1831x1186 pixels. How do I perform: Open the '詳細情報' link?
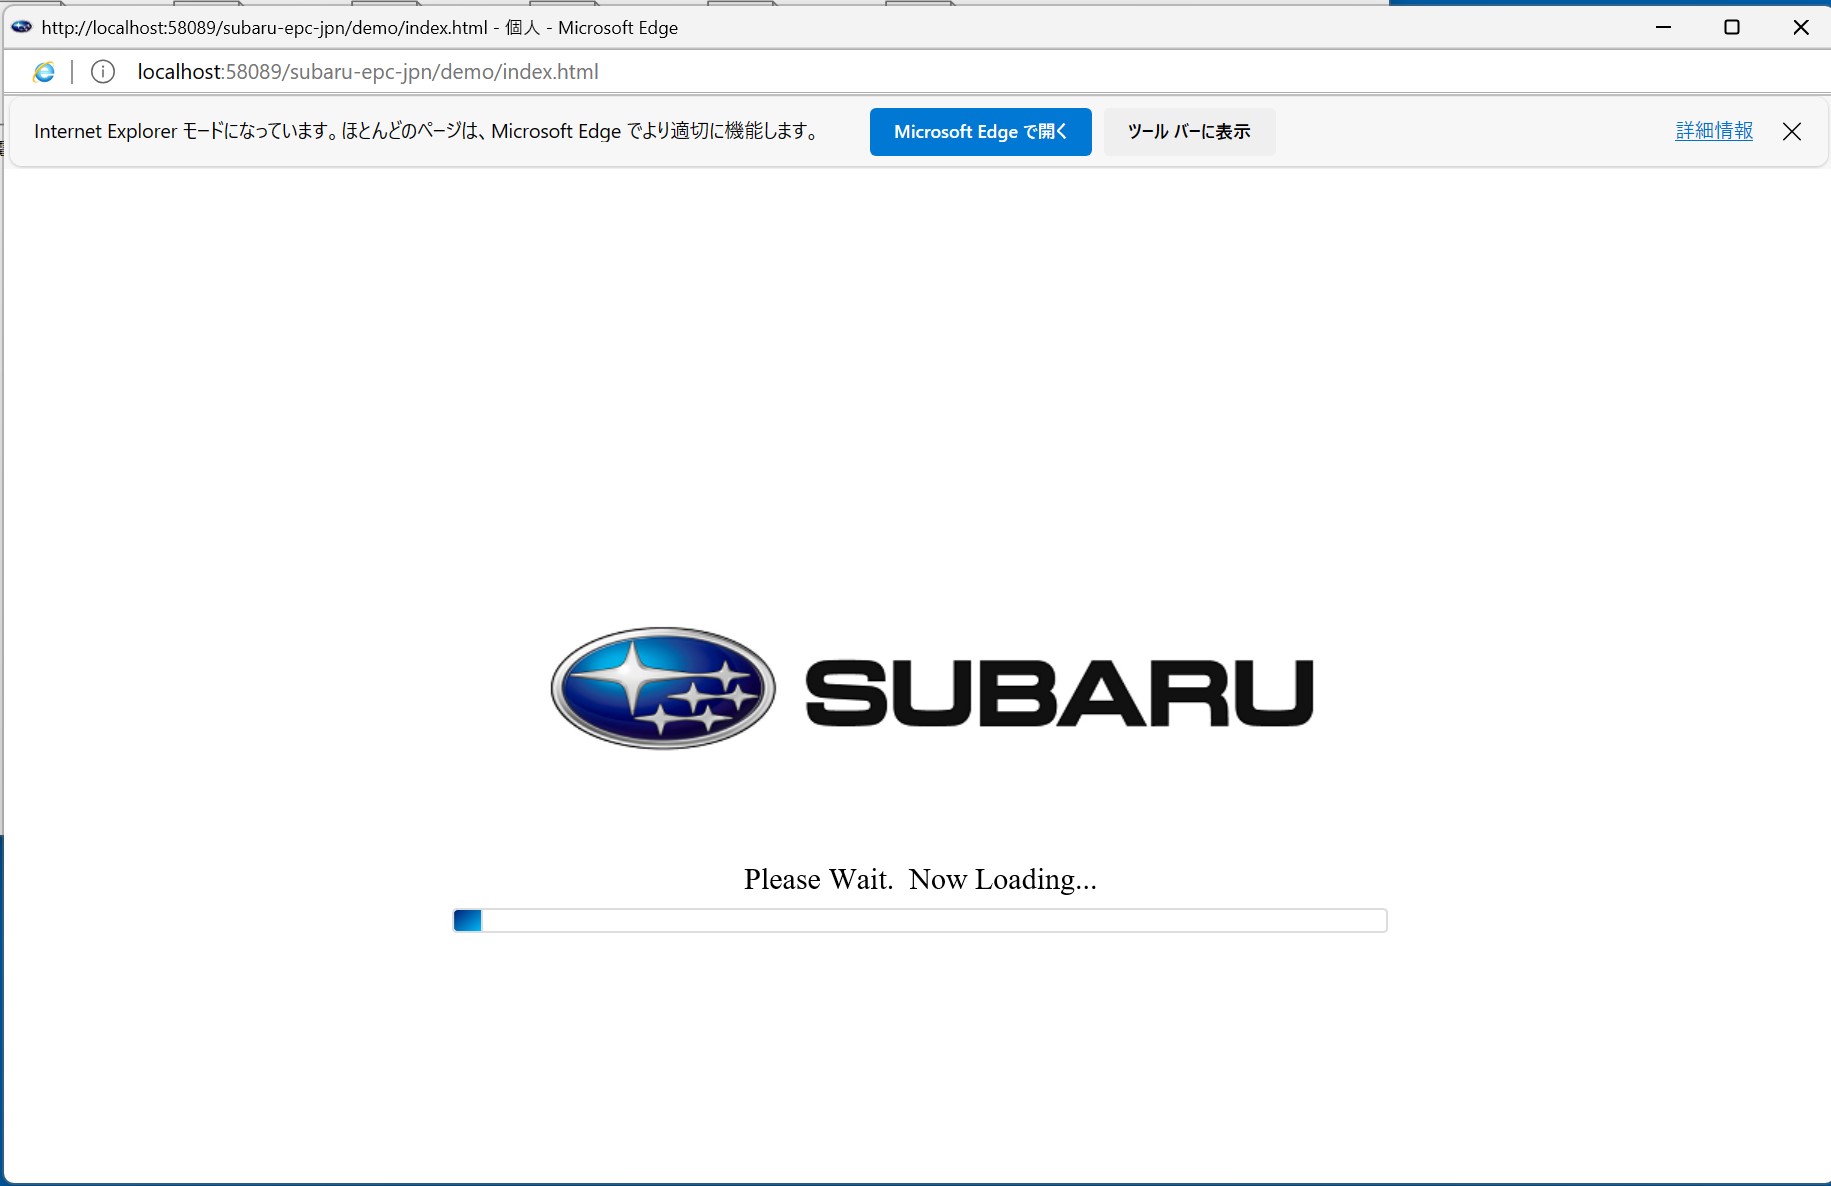[1712, 131]
